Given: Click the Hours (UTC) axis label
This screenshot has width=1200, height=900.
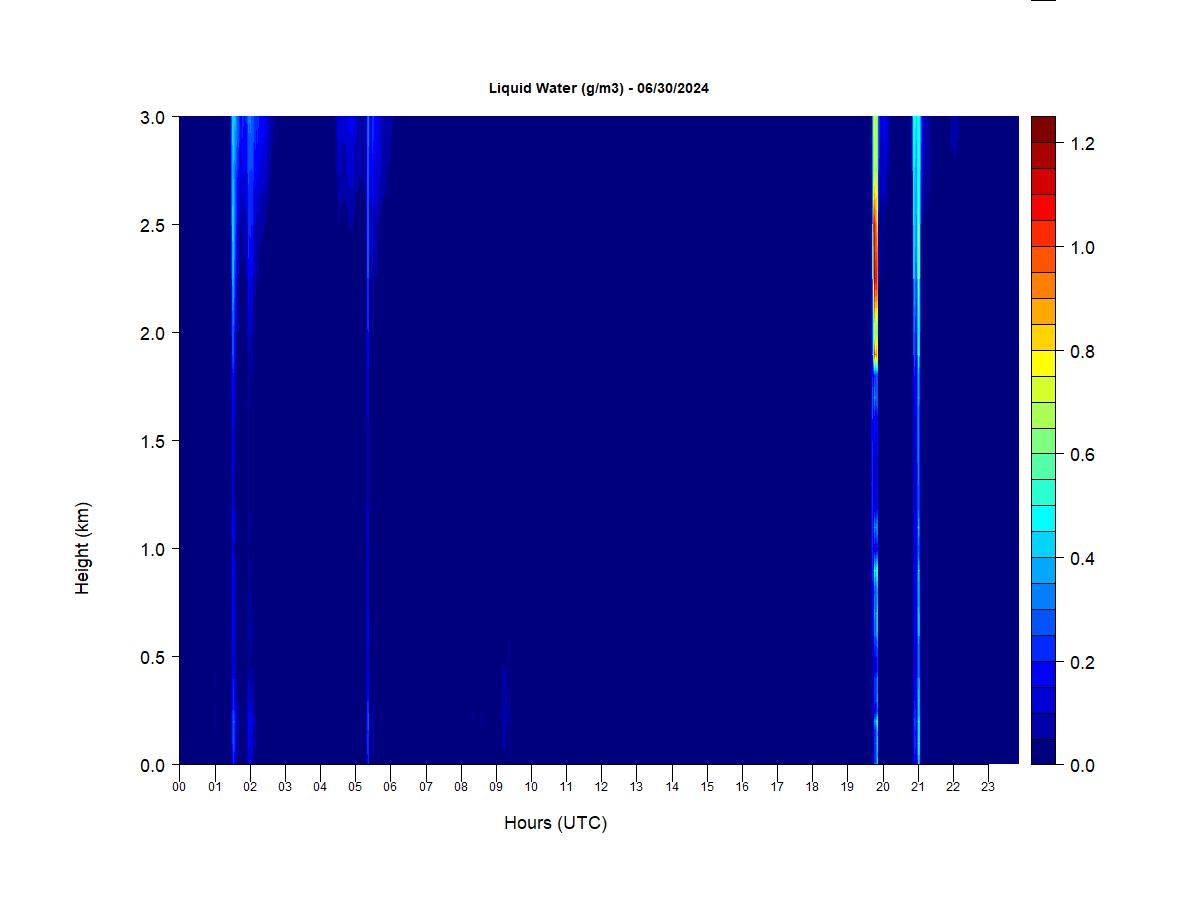Looking at the screenshot, I should point(555,823).
